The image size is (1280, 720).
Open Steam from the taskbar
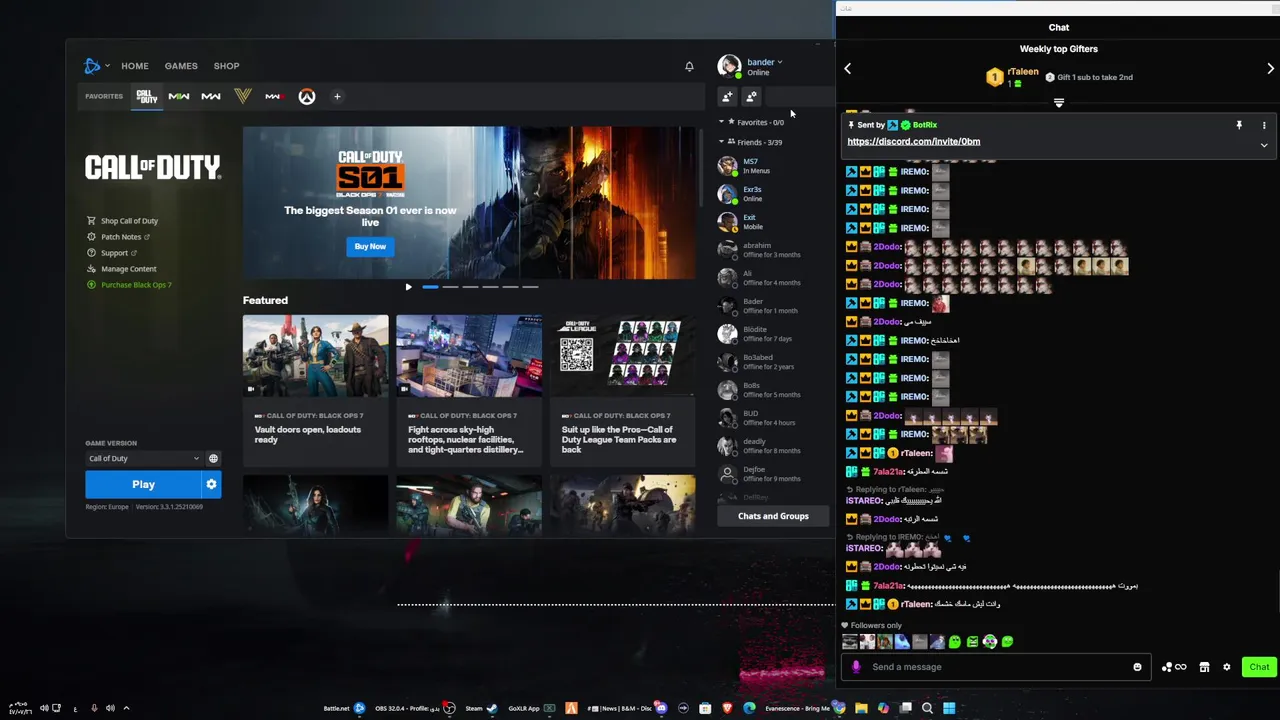tap(482, 708)
